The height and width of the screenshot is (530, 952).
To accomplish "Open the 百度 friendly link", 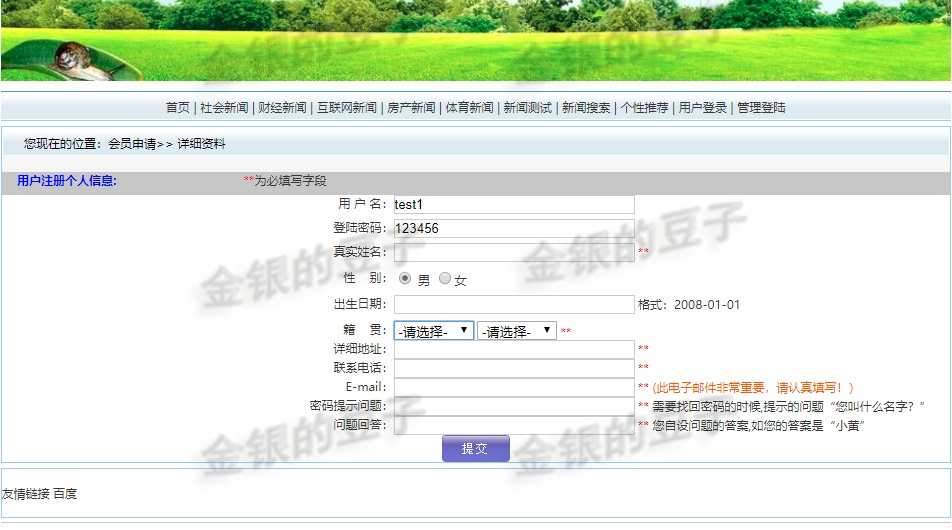I will point(65,494).
